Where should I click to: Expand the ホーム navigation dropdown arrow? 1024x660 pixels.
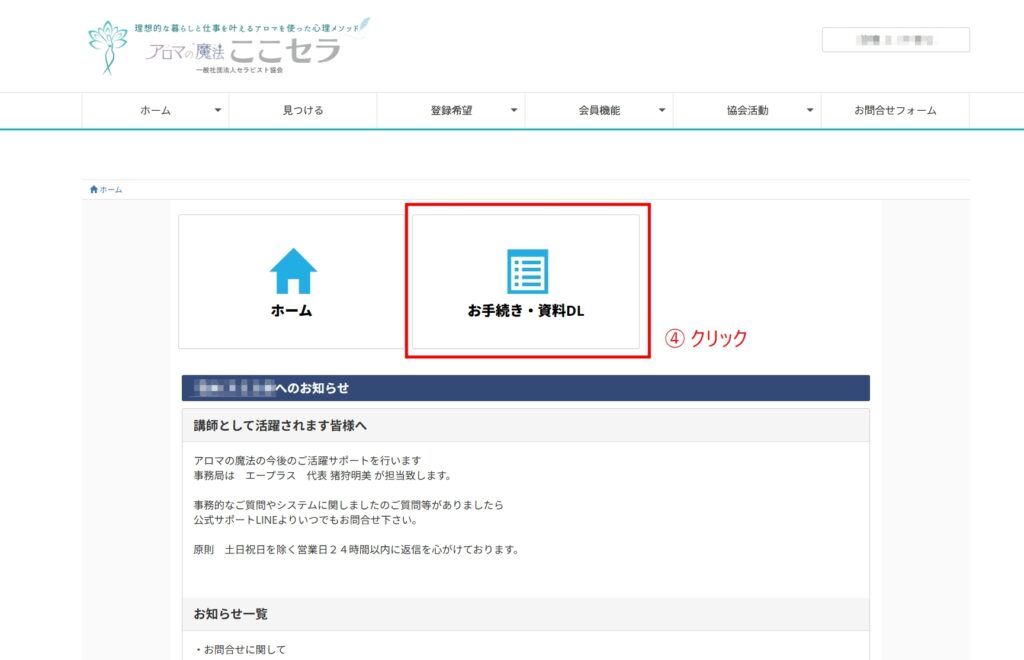(218, 111)
